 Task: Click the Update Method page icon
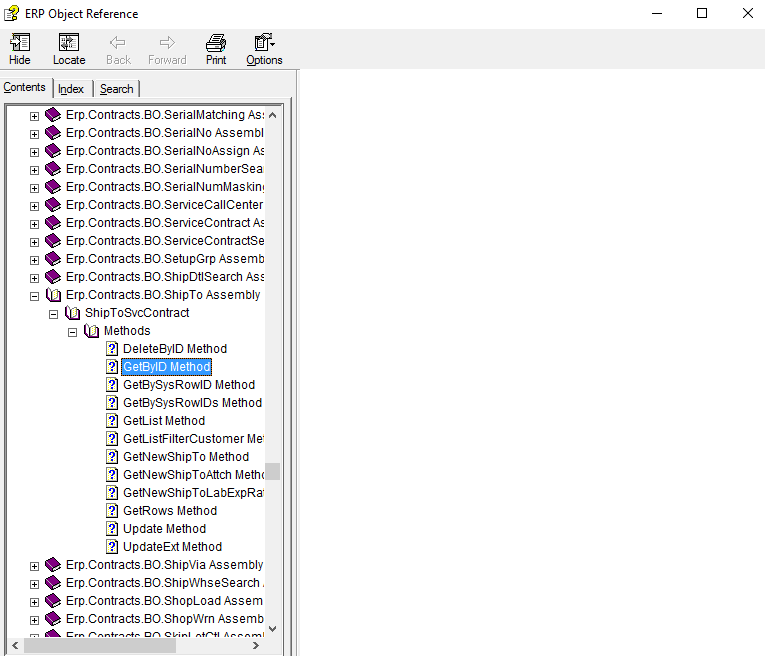tap(112, 529)
